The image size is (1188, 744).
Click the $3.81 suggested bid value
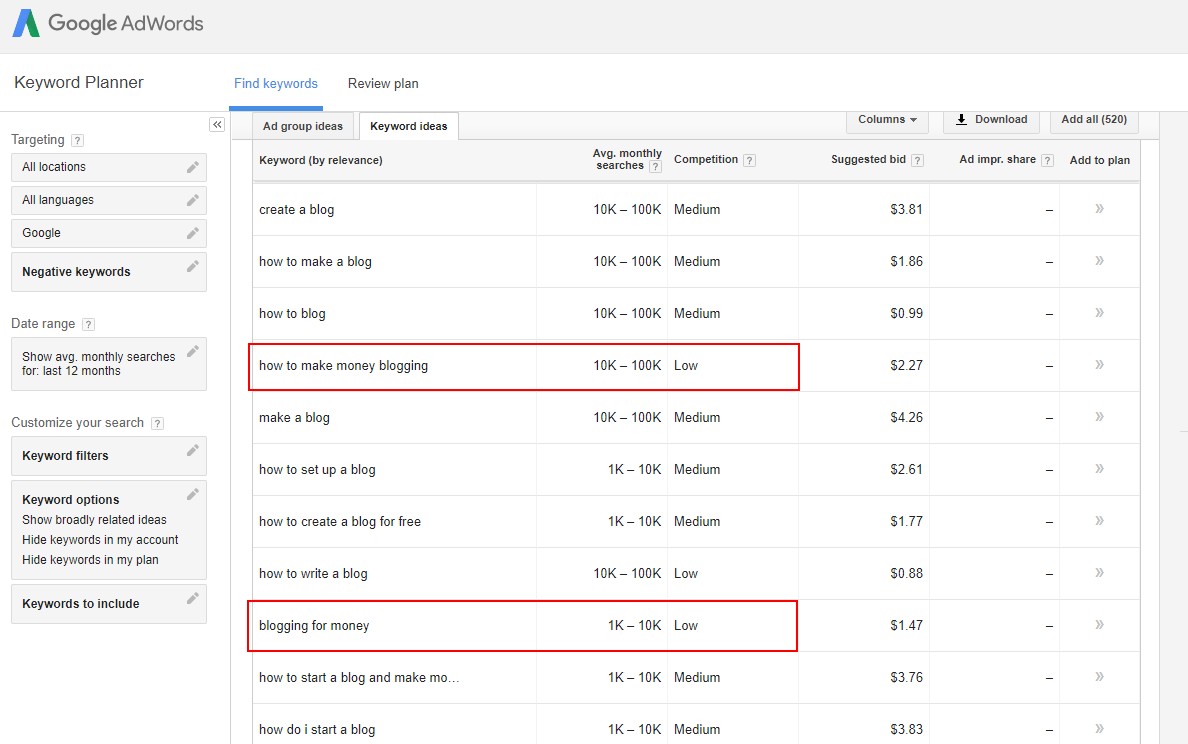pyautogui.click(x=906, y=210)
